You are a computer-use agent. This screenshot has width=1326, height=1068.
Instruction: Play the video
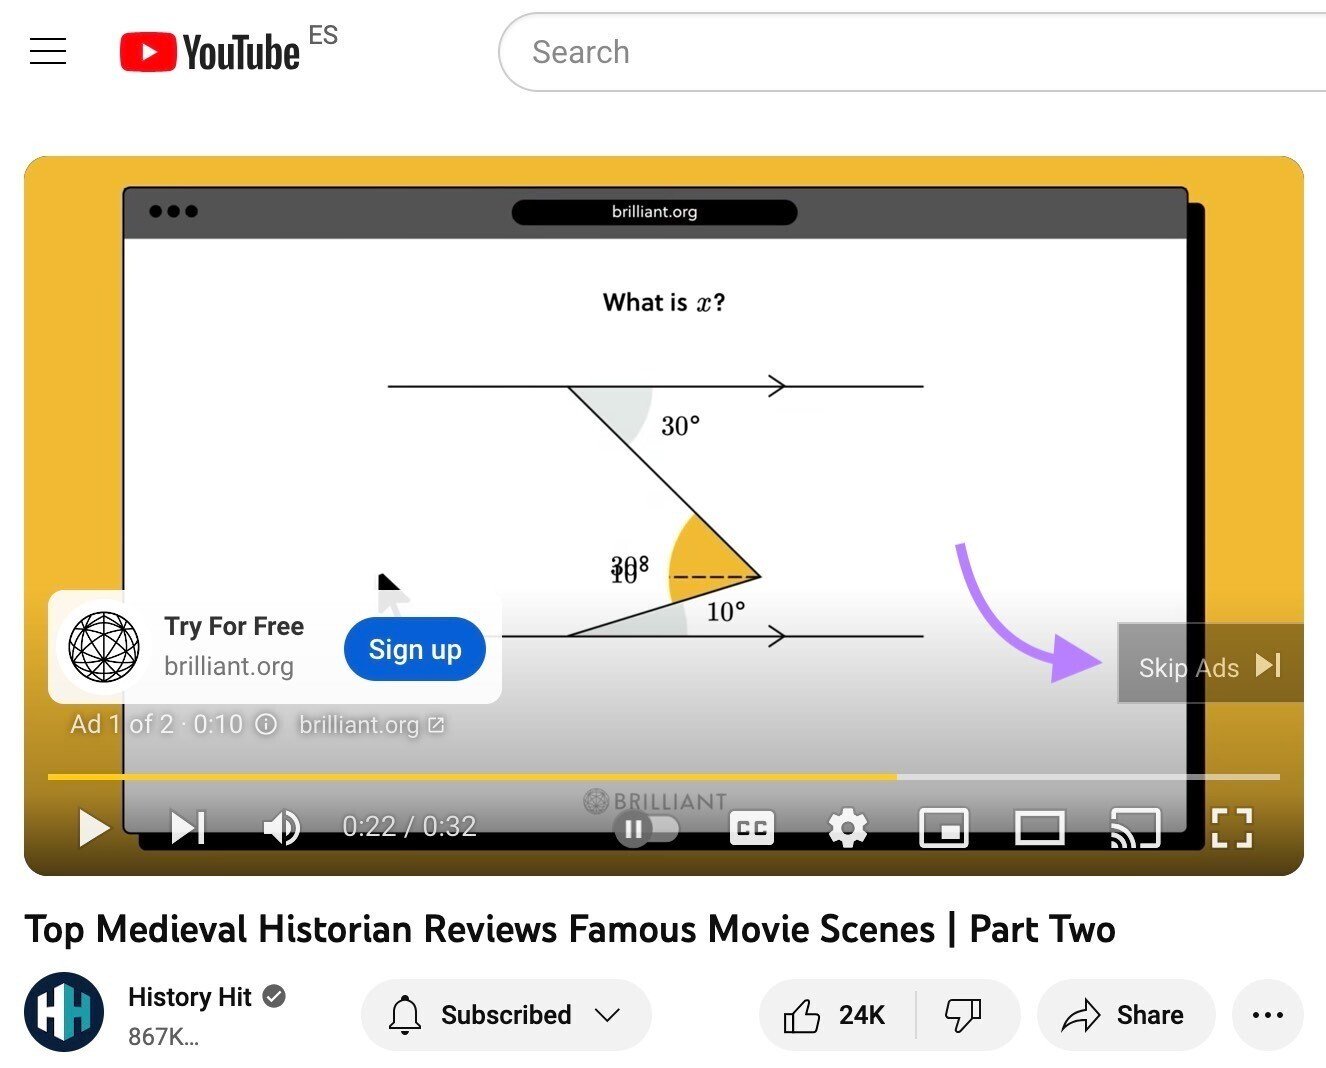(x=93, y=827)
